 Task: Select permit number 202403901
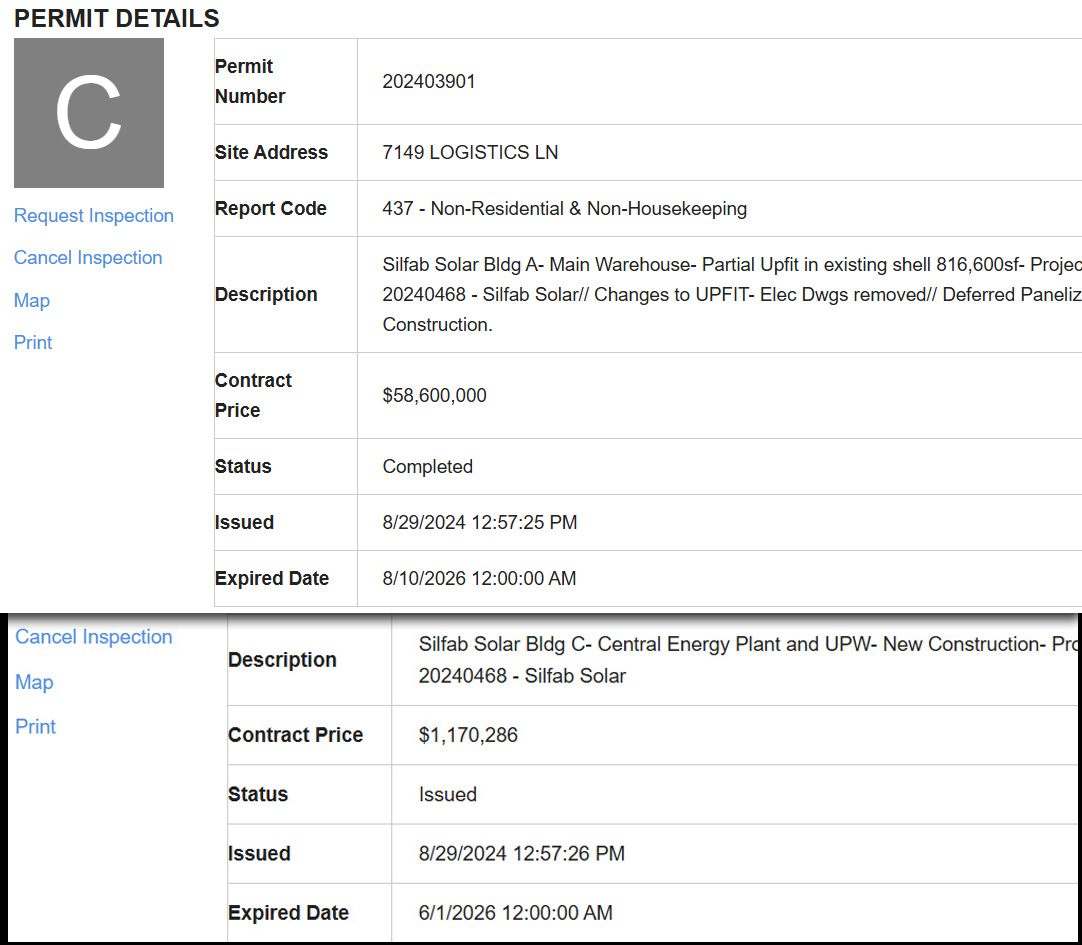429,82
